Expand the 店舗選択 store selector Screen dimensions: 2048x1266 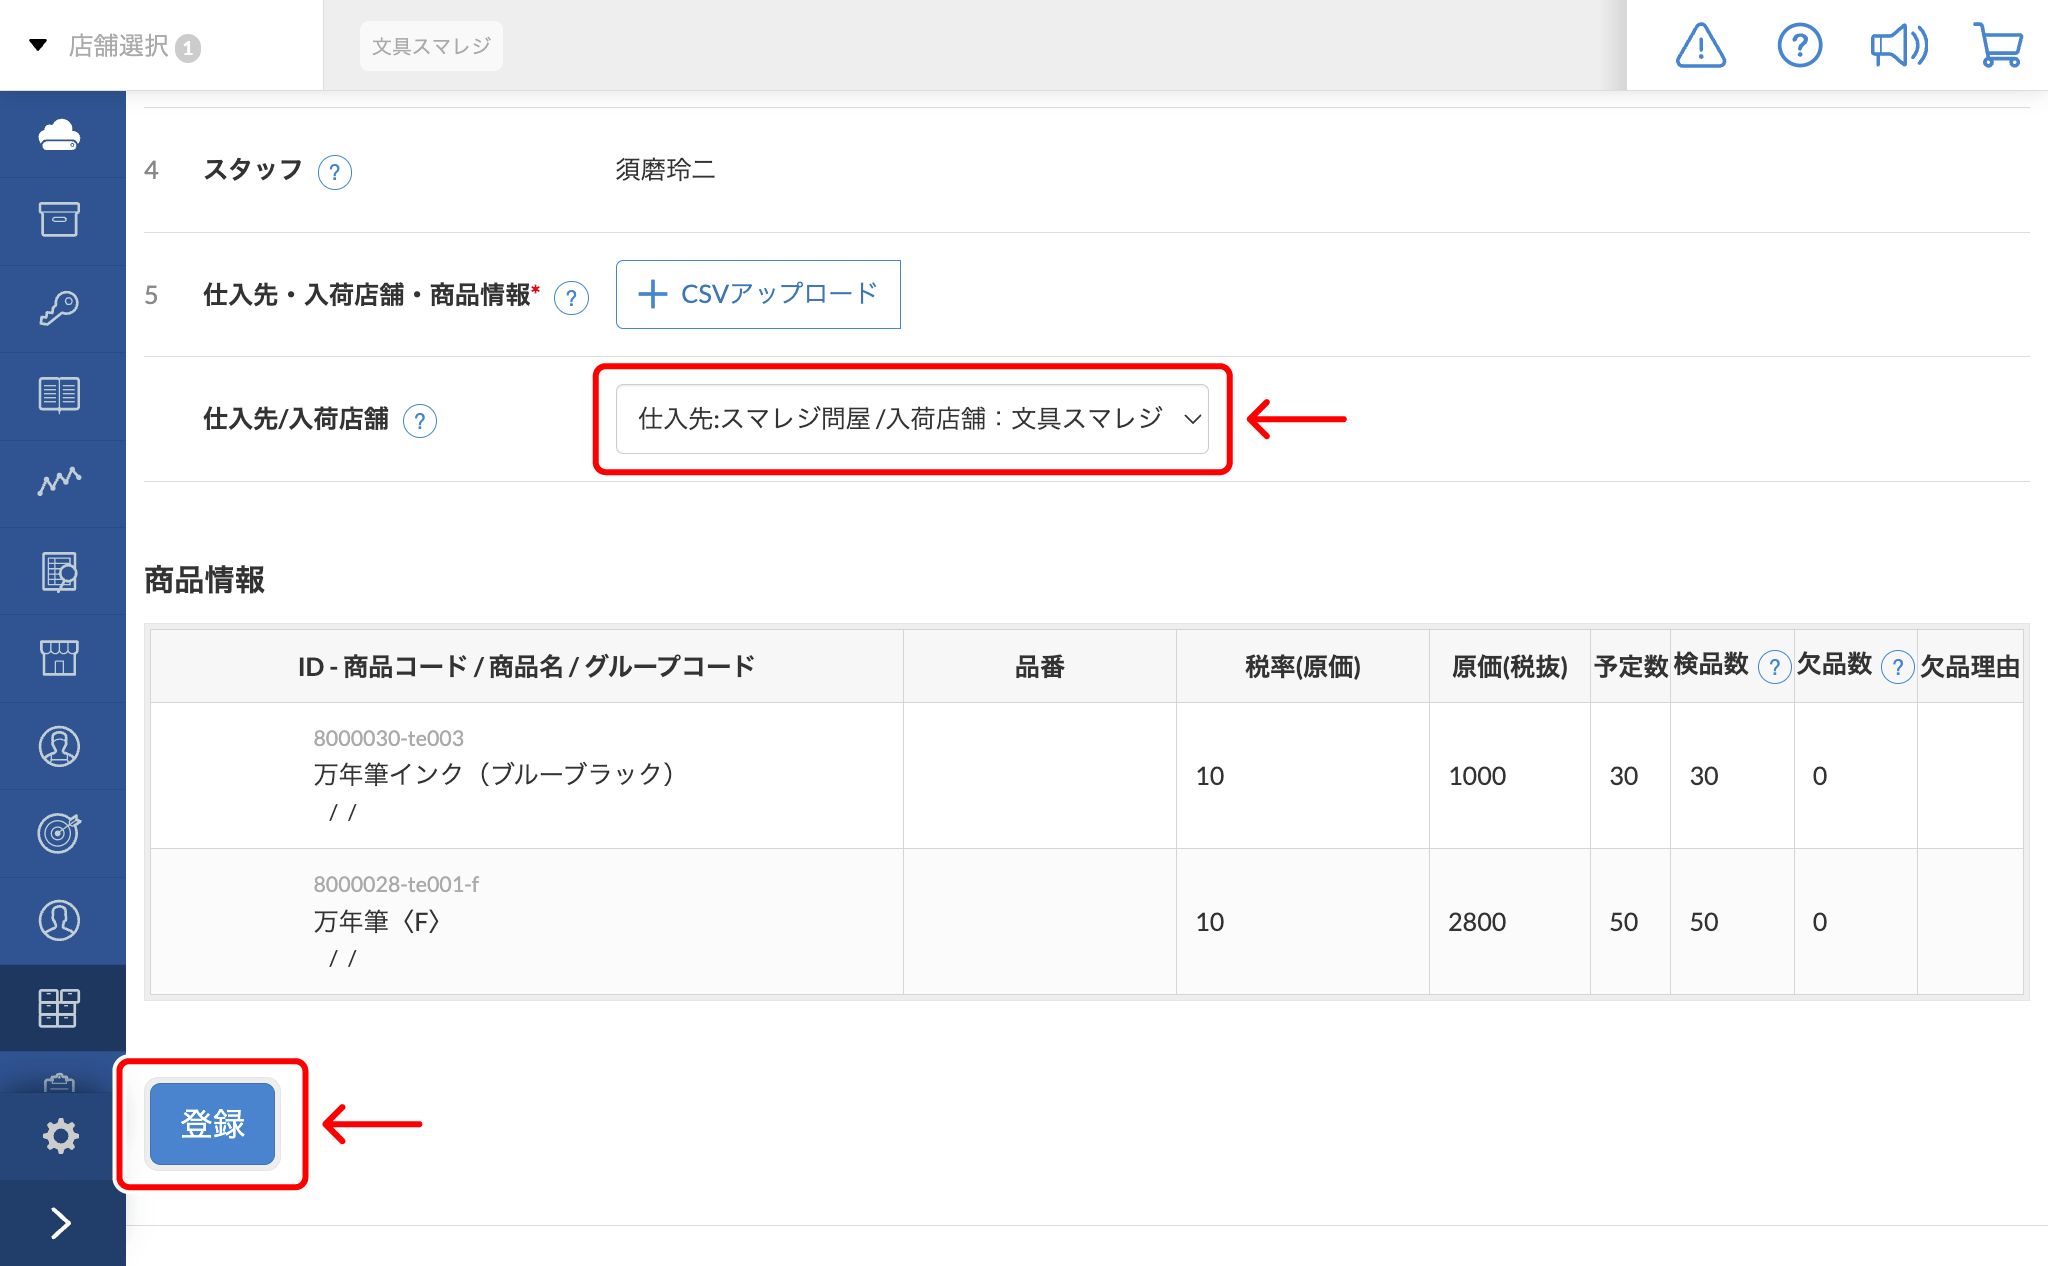pyautogui.click(x=118, y=46)
